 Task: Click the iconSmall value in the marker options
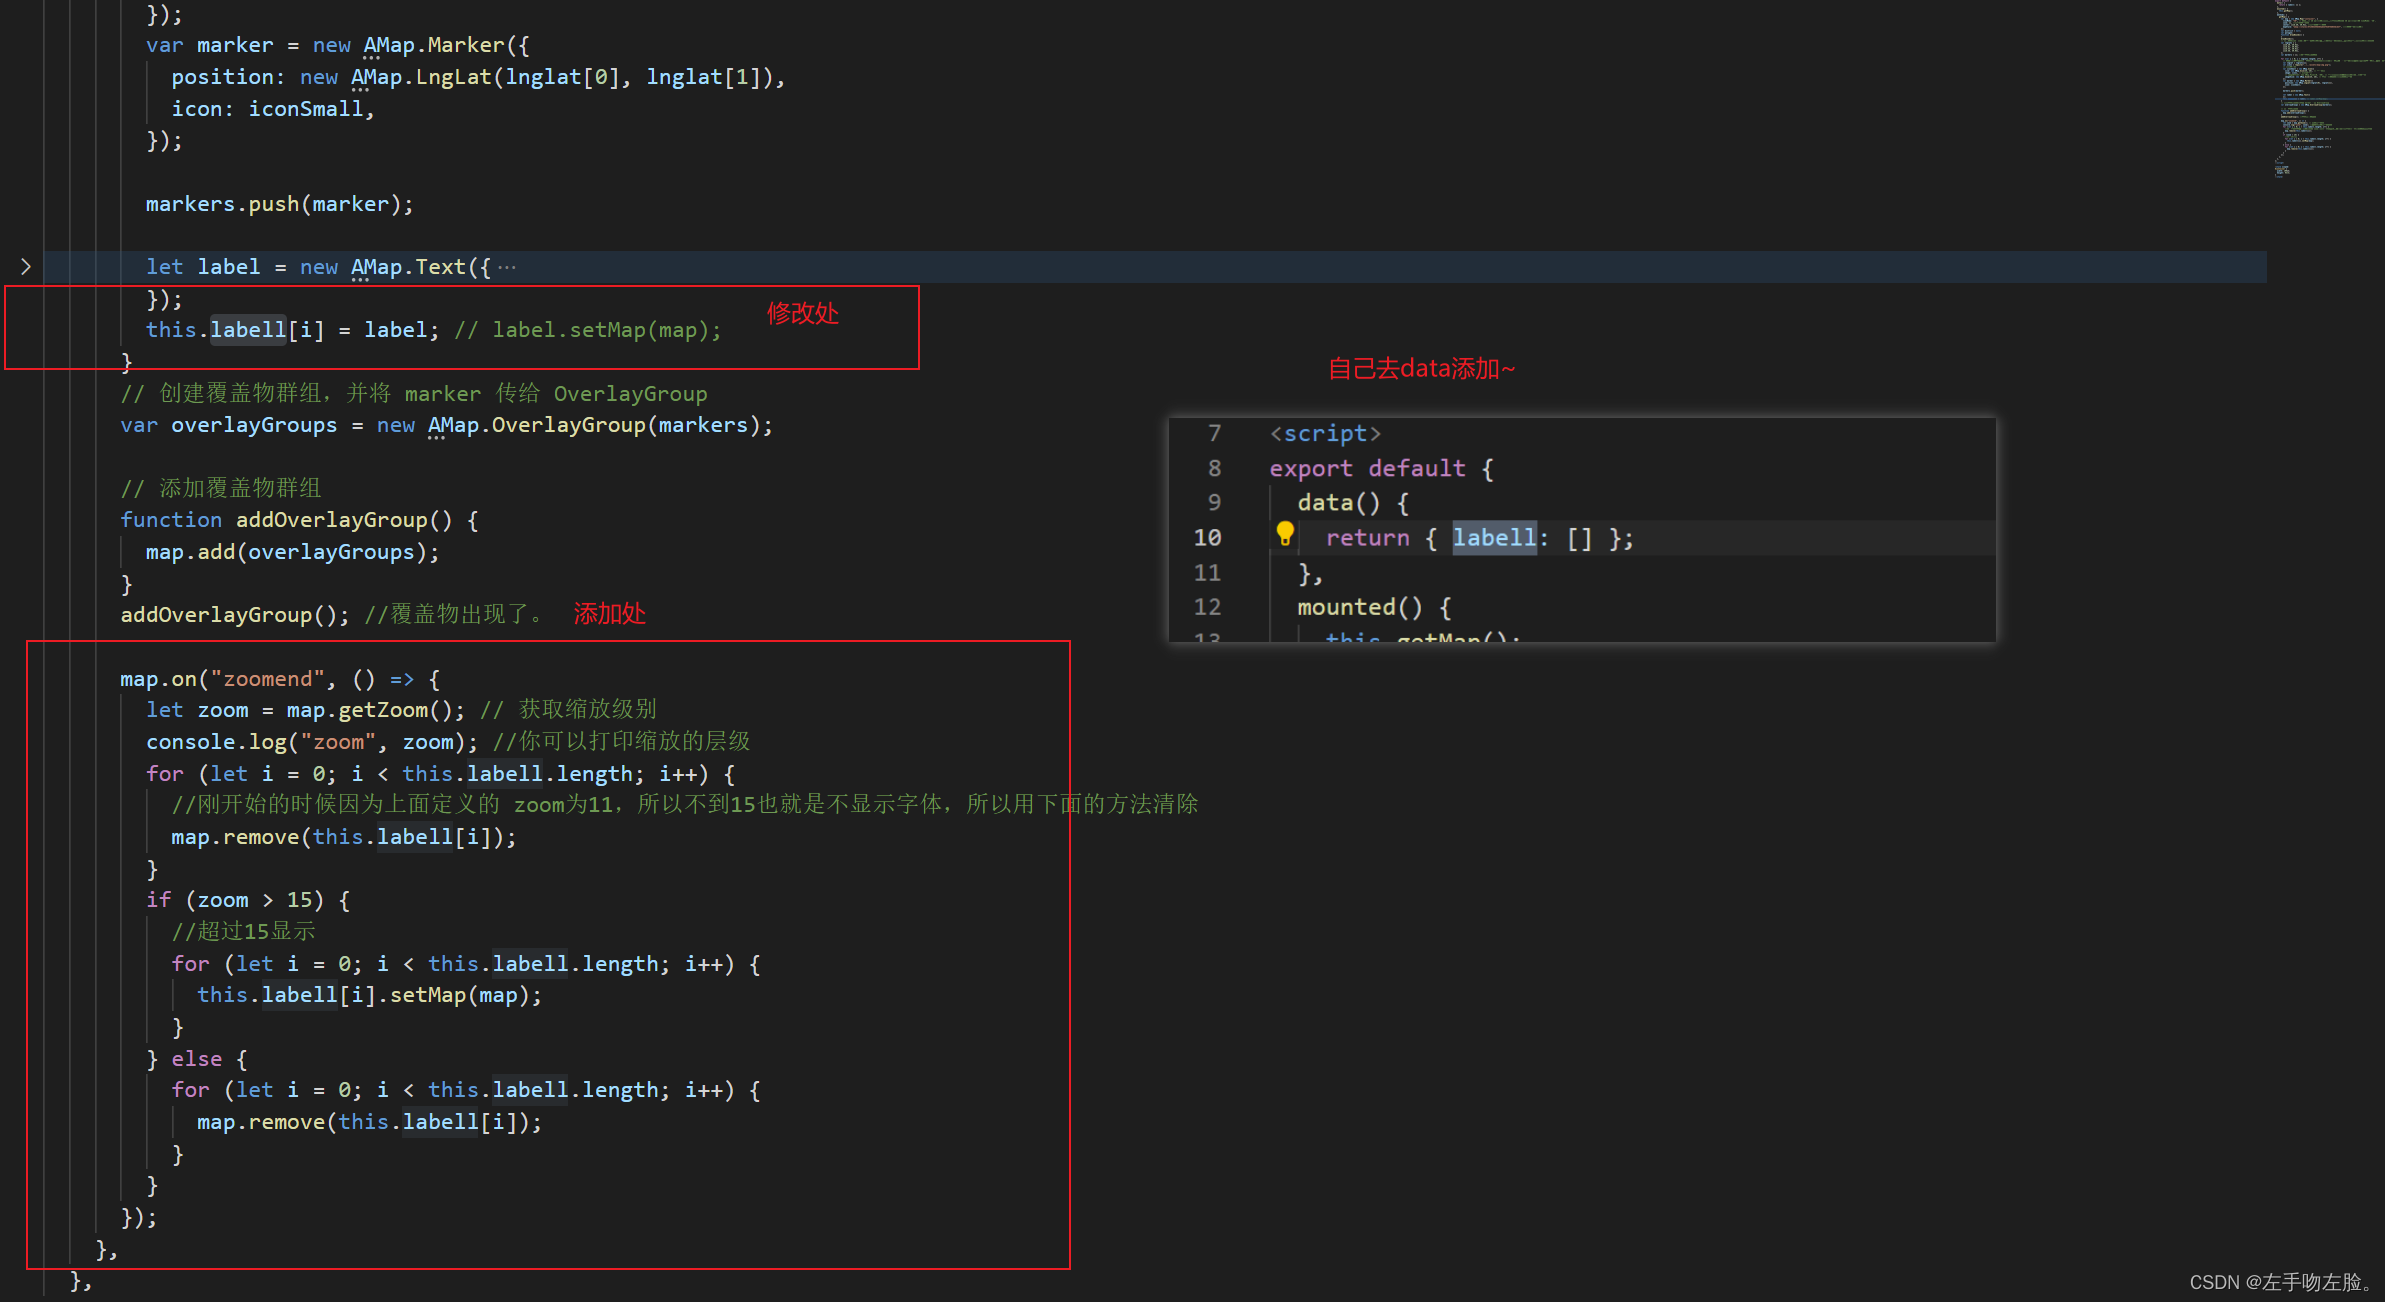(x=306, y=109)
